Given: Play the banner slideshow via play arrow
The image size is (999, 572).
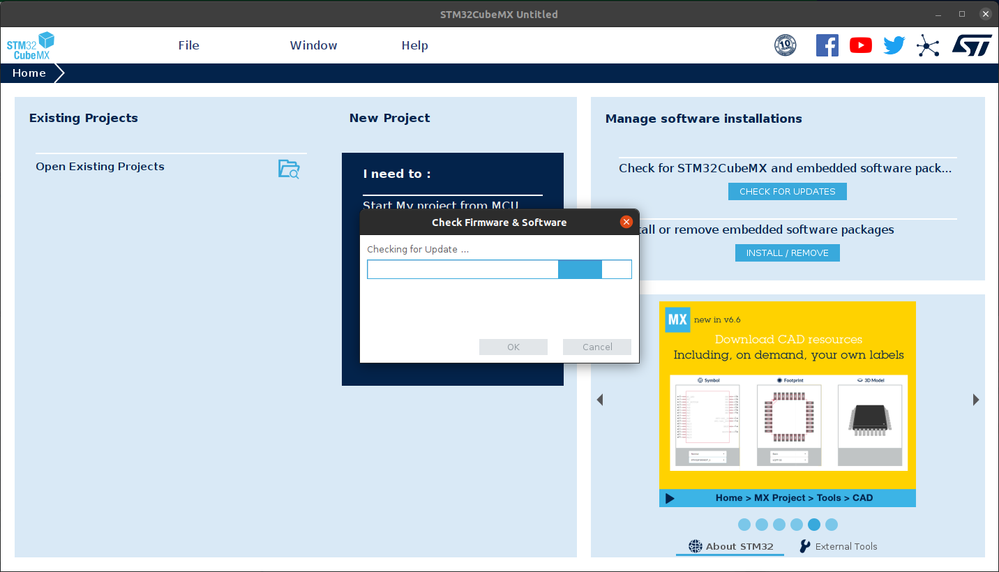Looking at the screenshot, I should point(670,498).
